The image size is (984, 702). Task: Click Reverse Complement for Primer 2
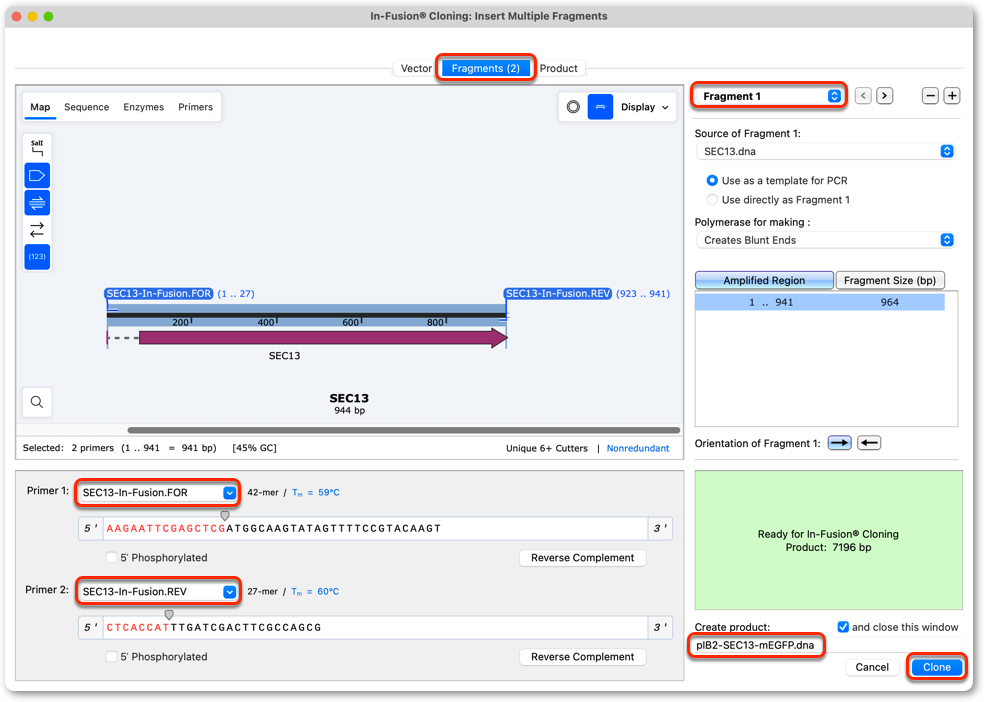582,657
